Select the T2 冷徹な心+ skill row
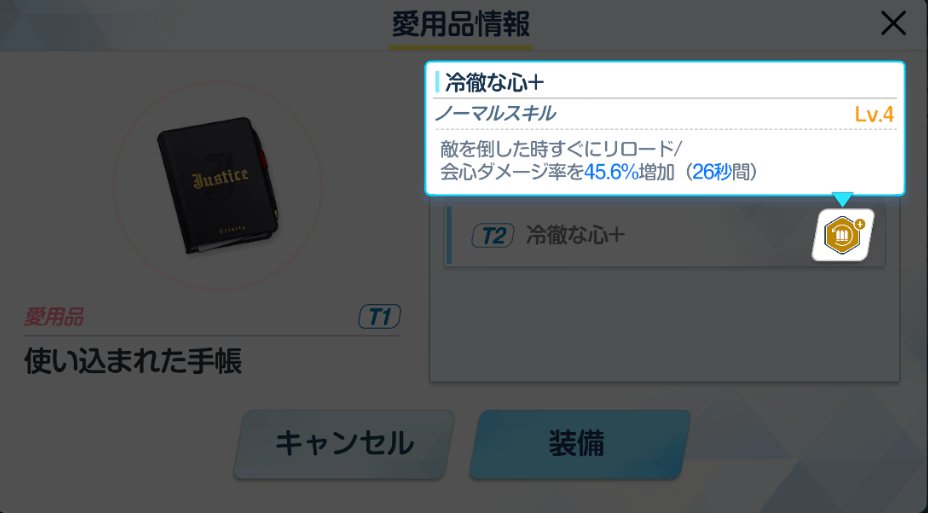928x513 pixels. [x=665, y=235]
